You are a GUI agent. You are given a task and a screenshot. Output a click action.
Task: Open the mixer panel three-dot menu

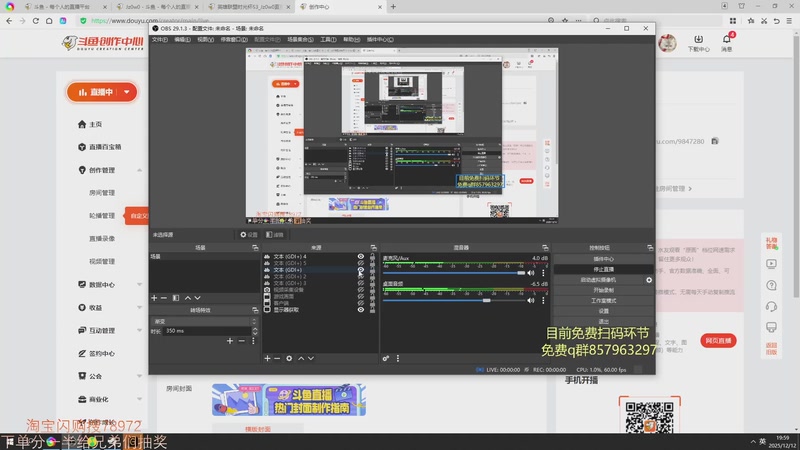[x=398, y=359]
